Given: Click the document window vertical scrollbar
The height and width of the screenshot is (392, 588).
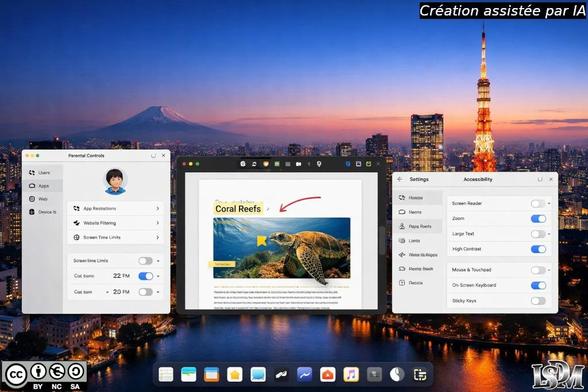Looking at the screenshot, I should coord(382,240).
